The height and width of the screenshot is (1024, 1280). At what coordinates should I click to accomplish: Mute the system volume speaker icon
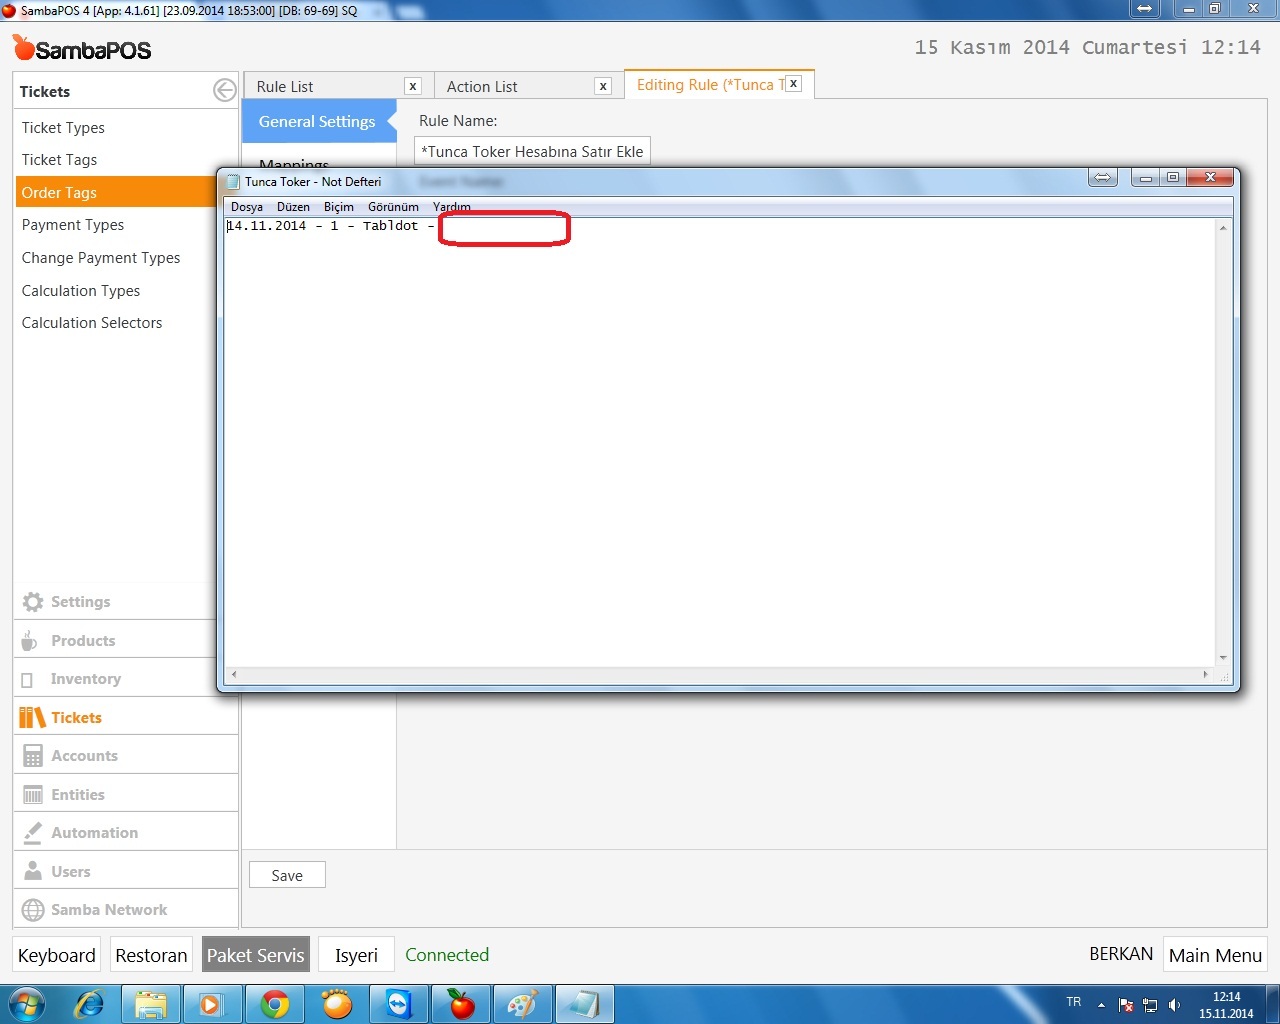click(1174, 1003)
